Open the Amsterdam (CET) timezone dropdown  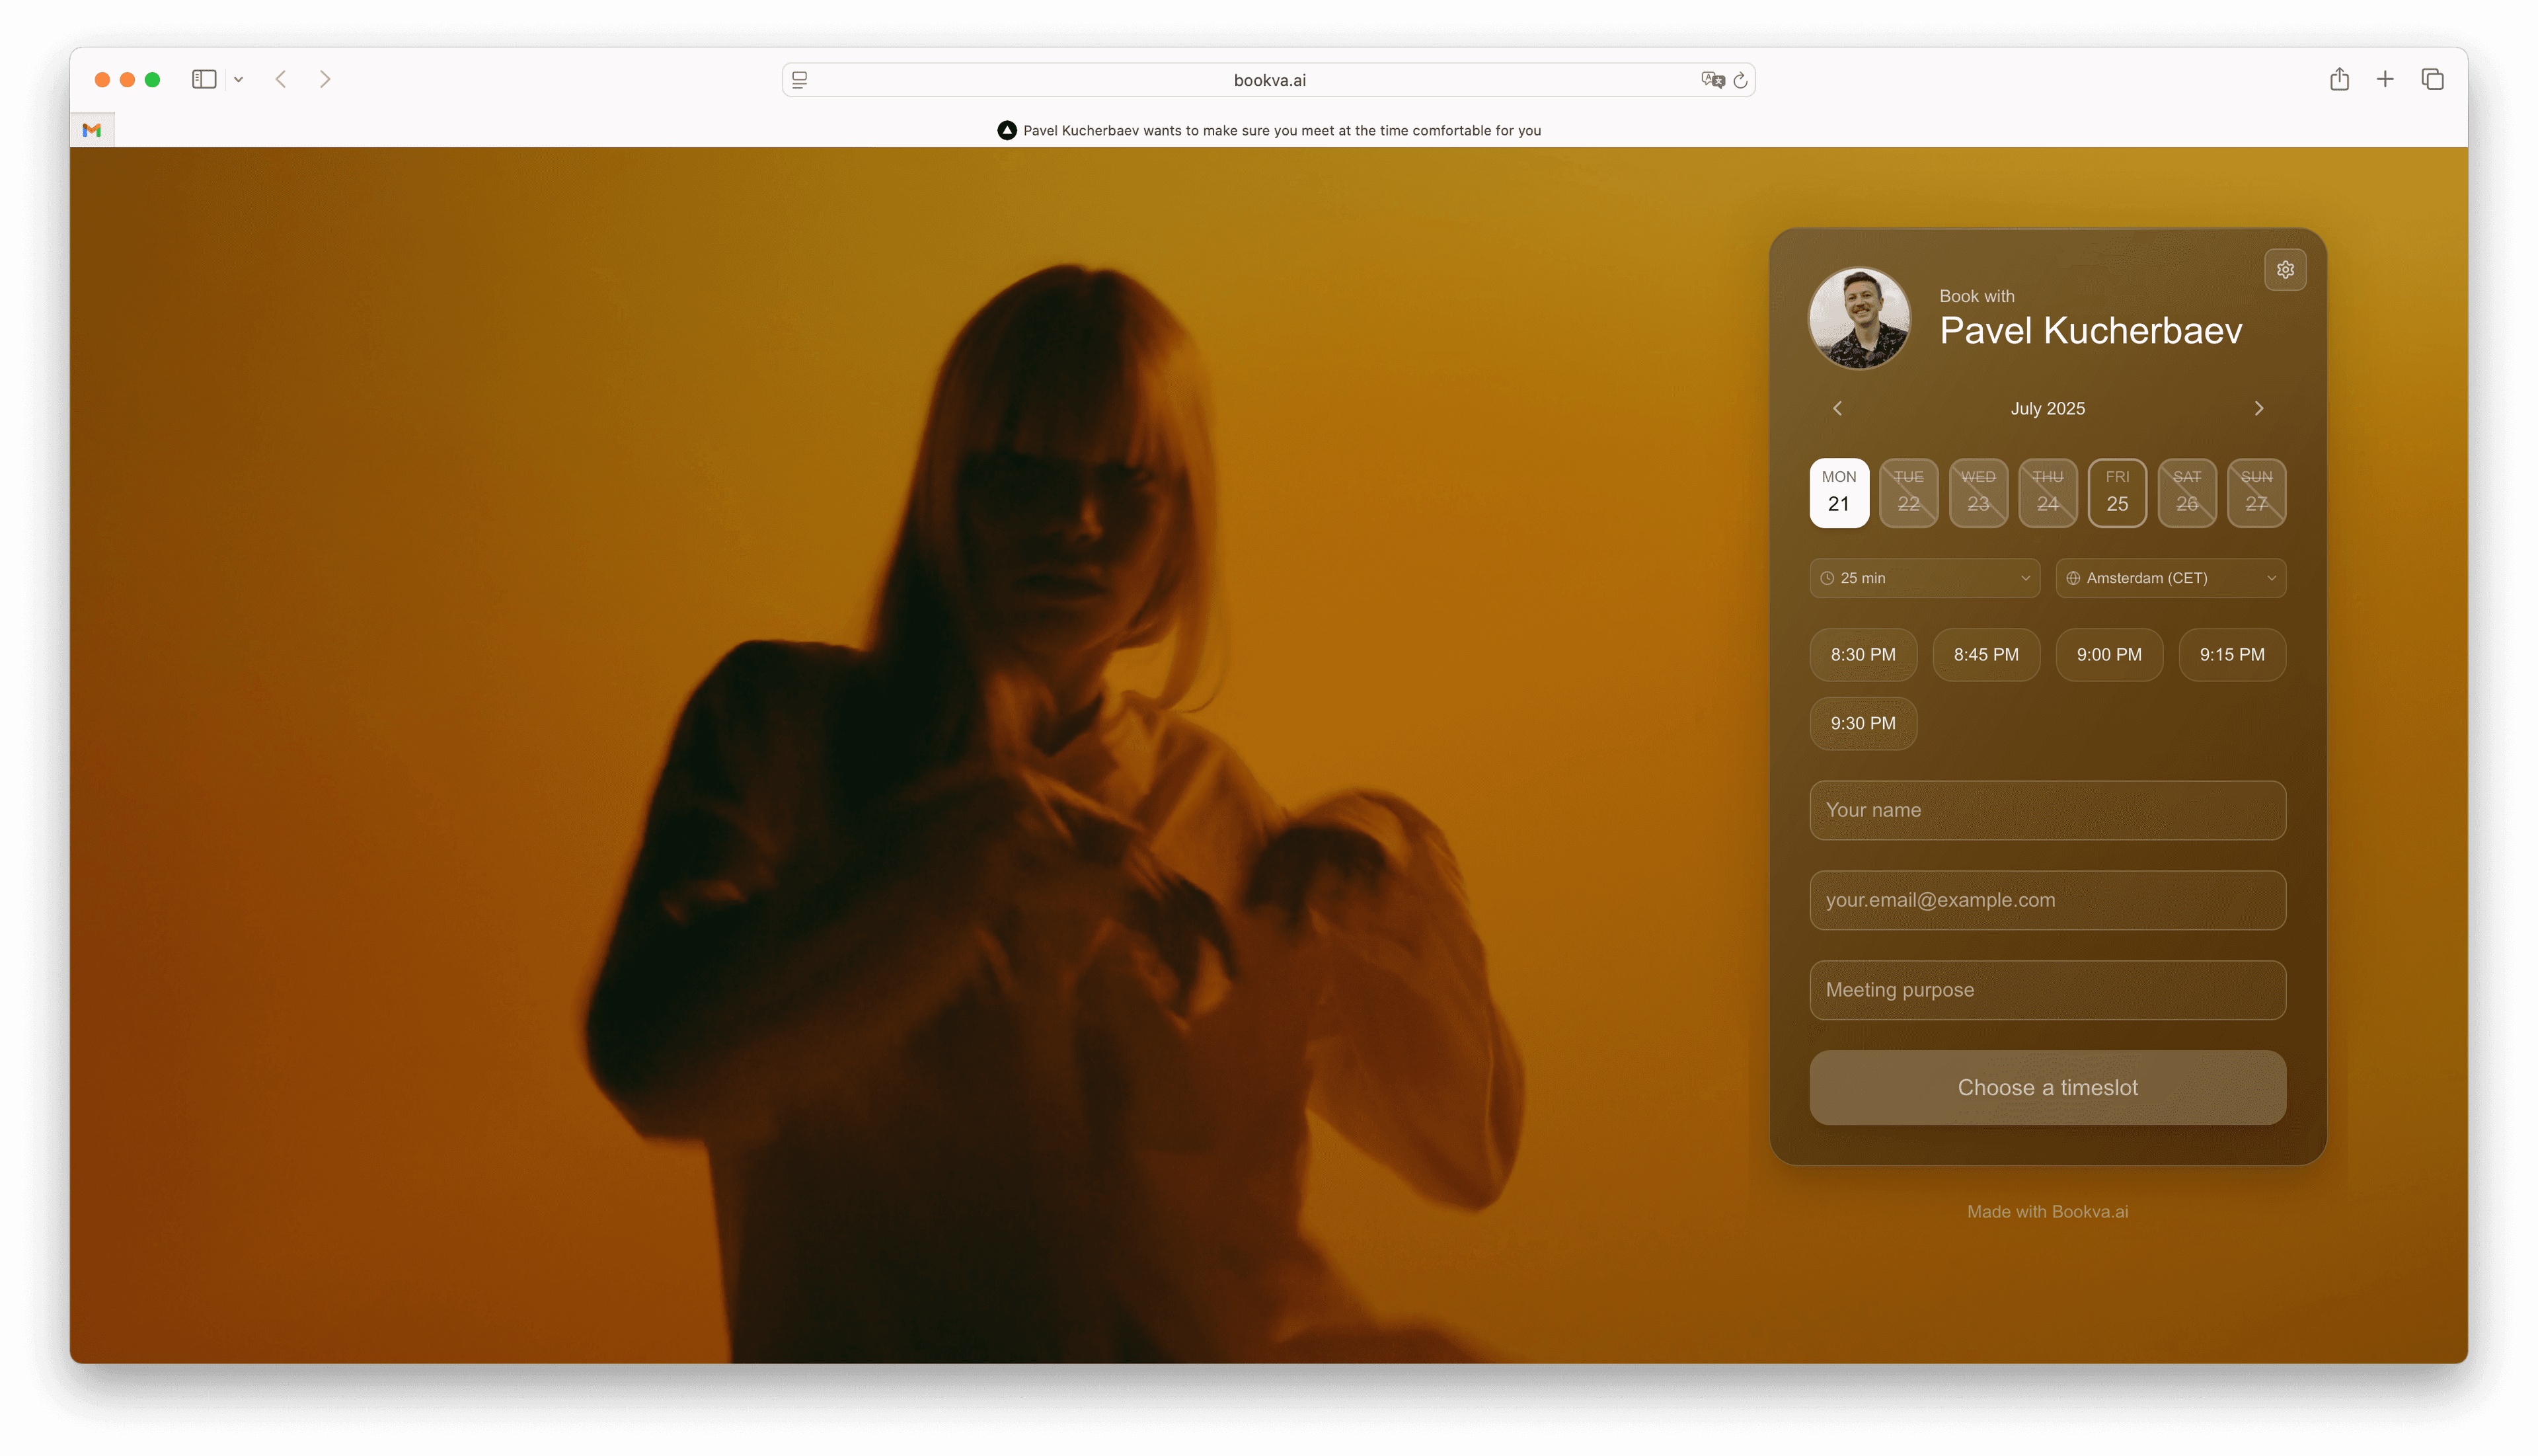click(x=2170, y=578)
